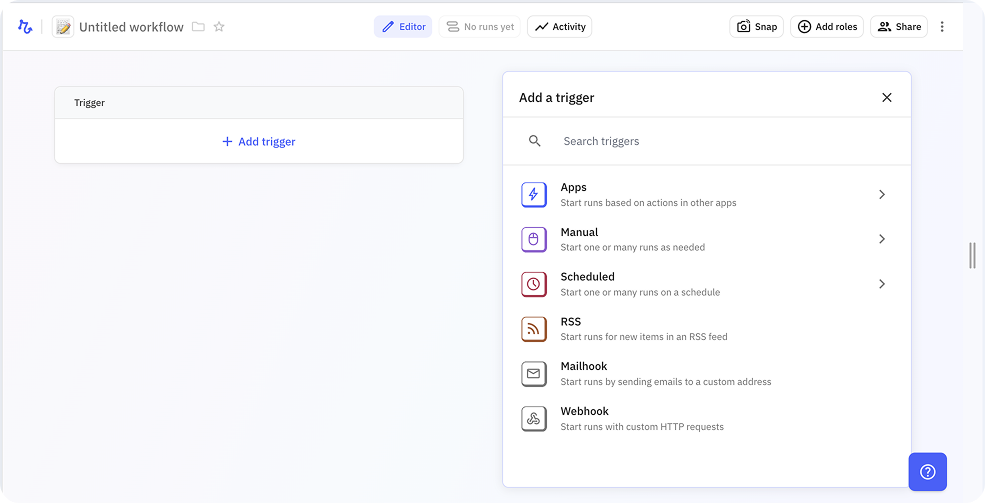Viewport: 985px width, 503px height.
Task: Rename the Untitled workflow title
Action: click(x=131, y=27)
